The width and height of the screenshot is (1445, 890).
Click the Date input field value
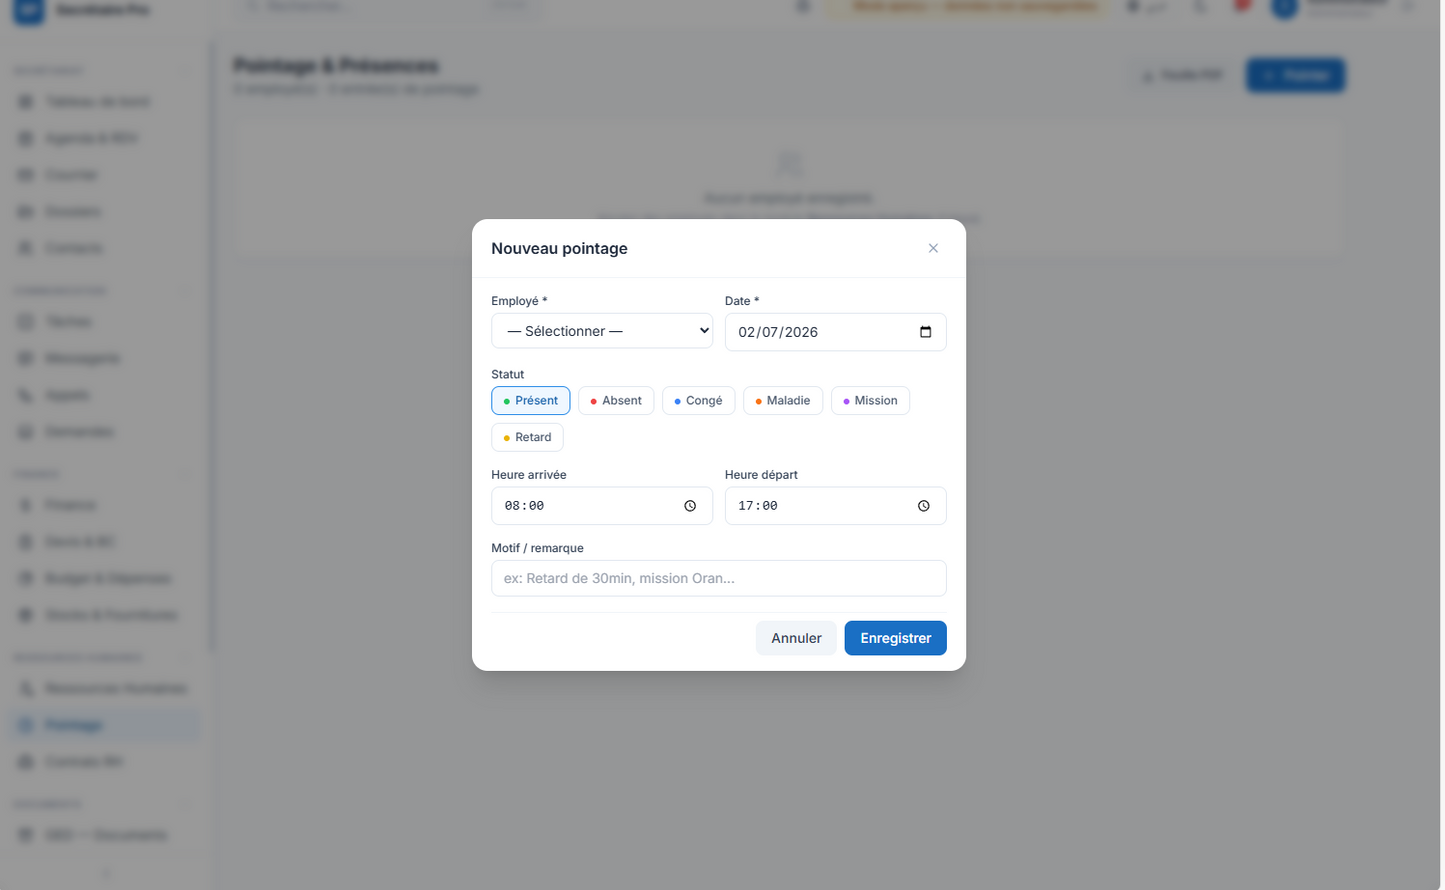point(778,332)
